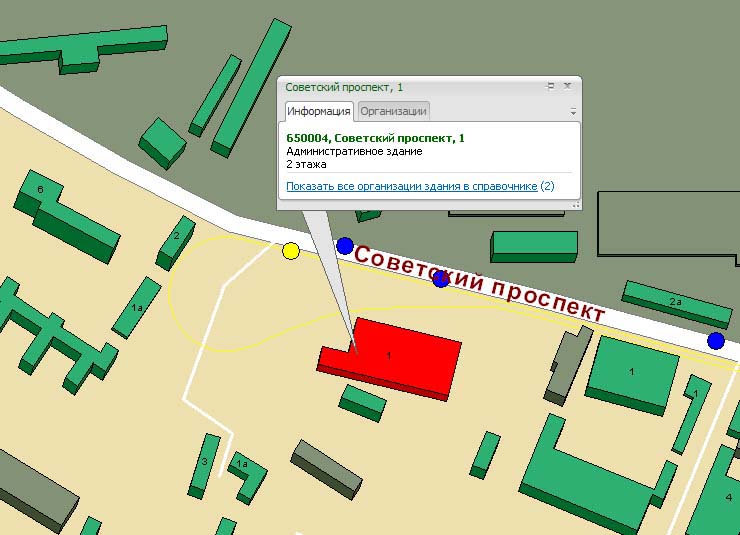Screen dimensions: 740x535
Task: Select the Информация tab
Action: 319,111
